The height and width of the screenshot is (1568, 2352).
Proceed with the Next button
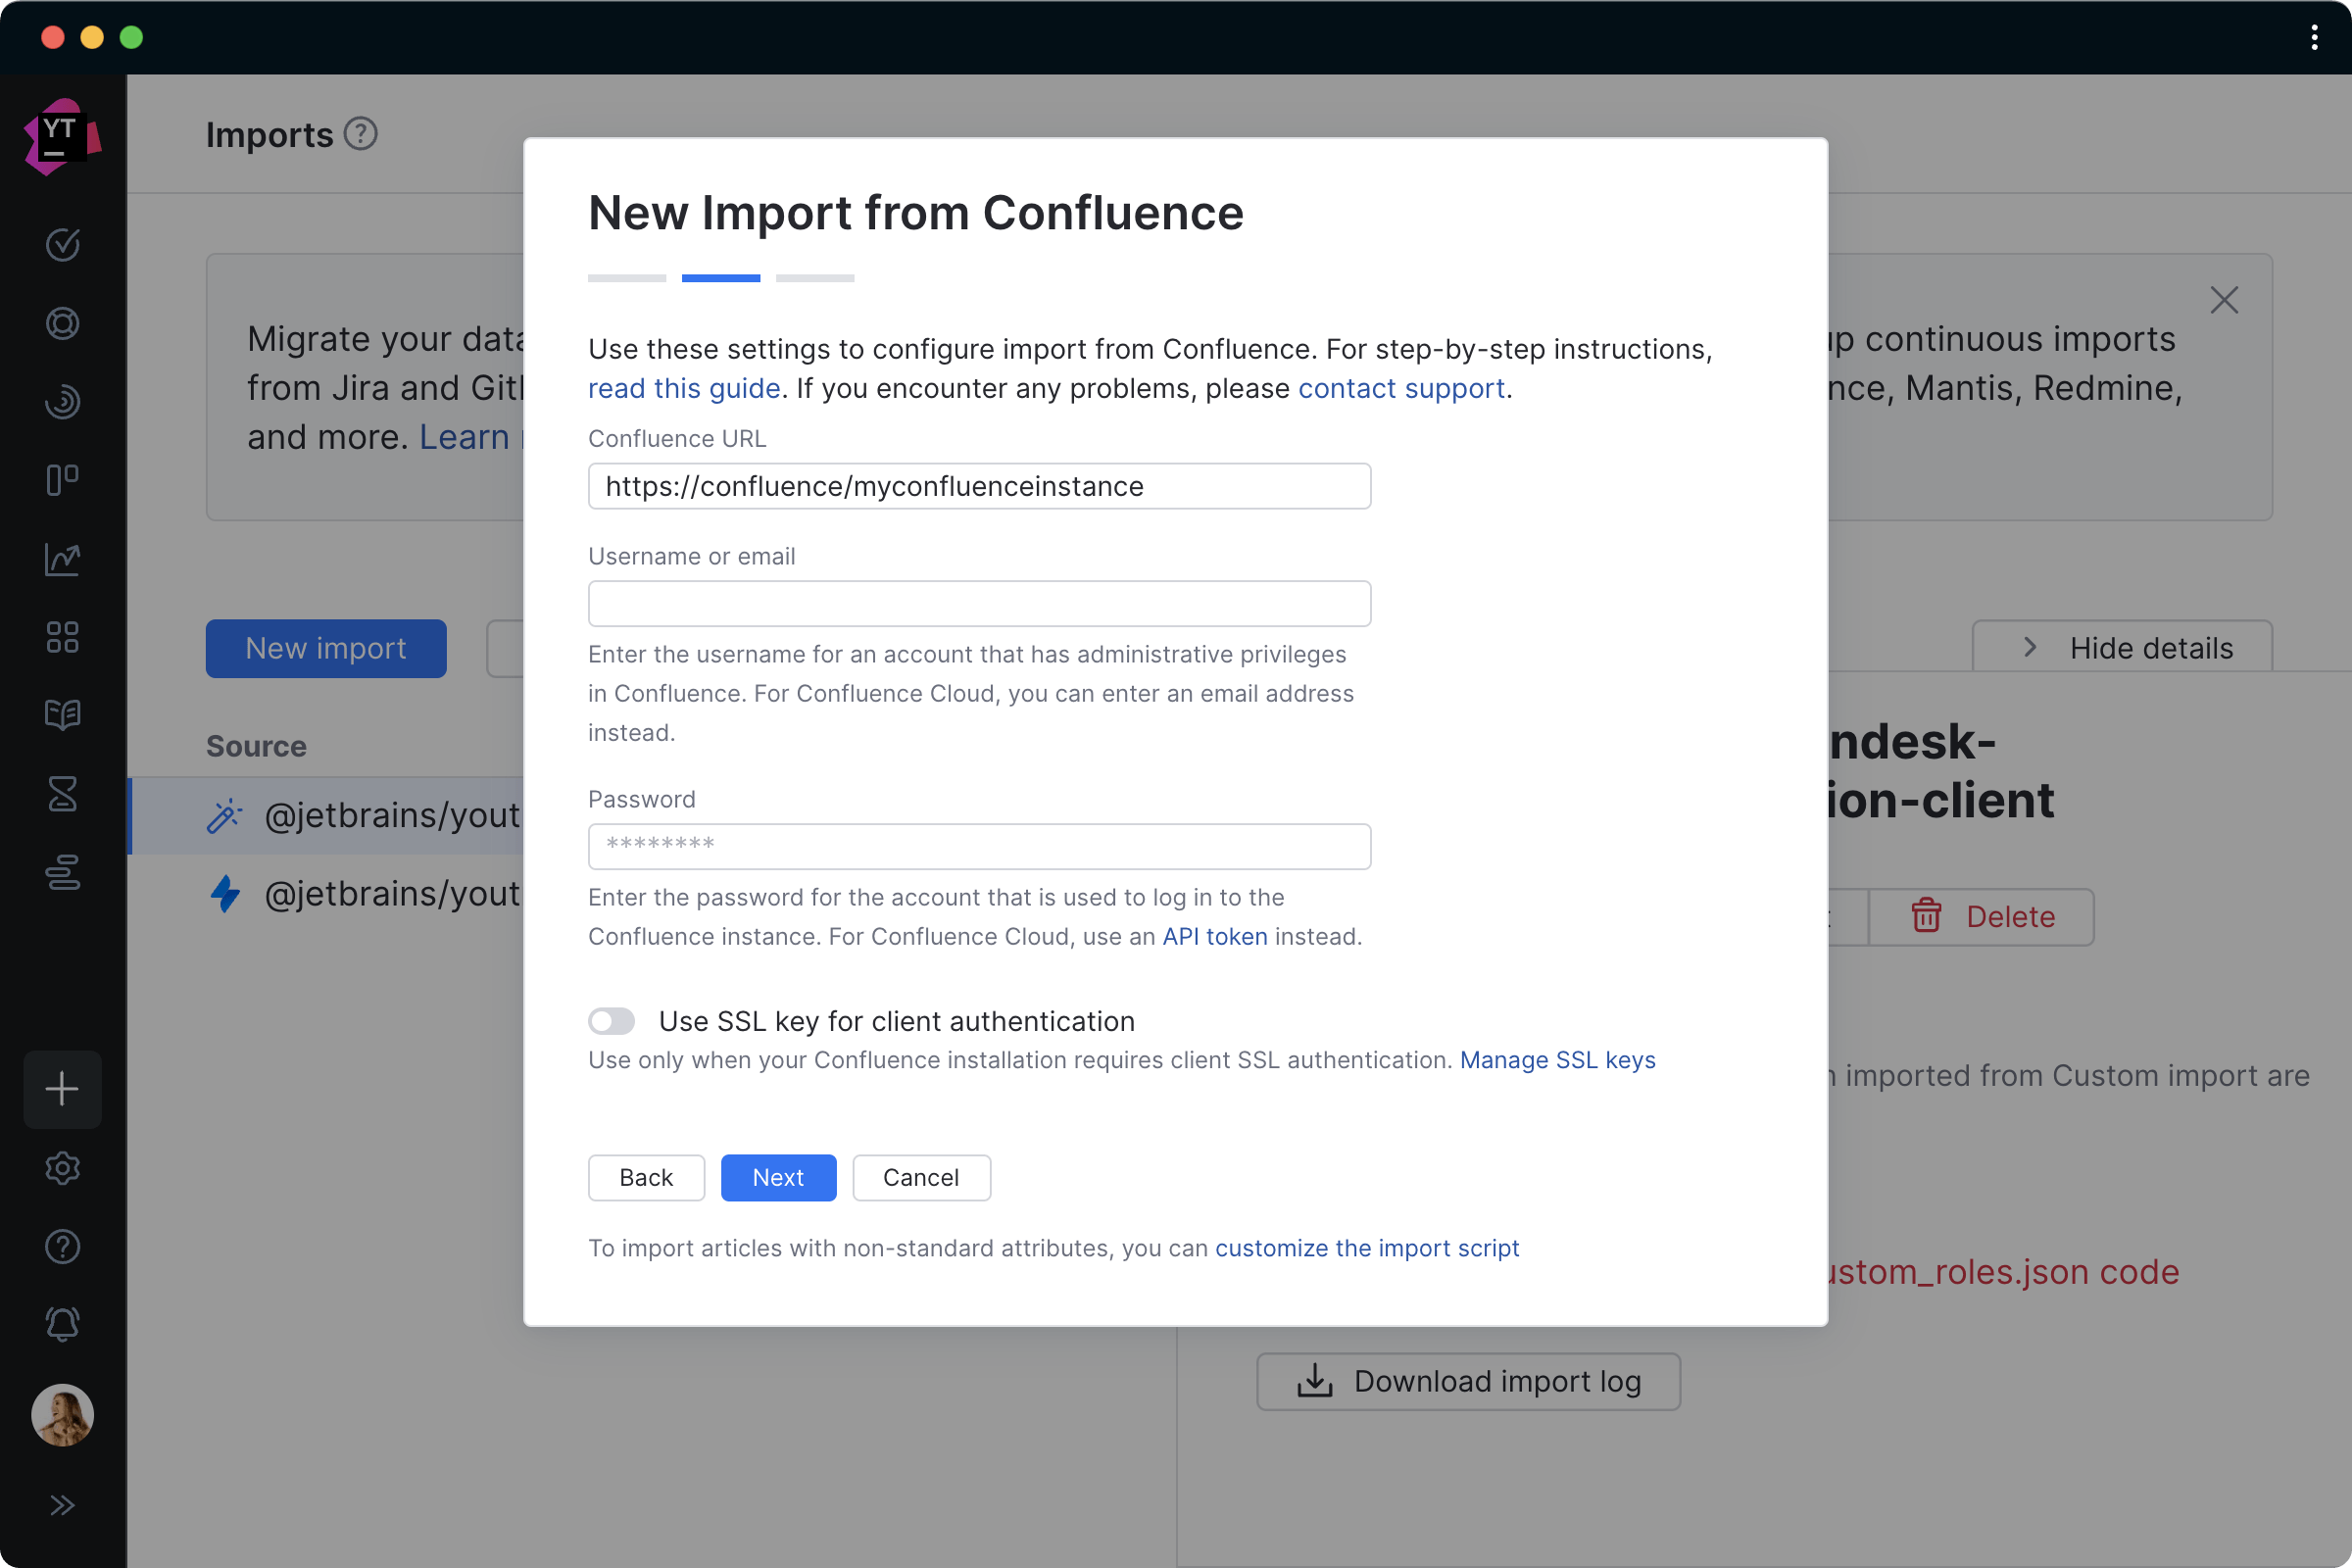tap(778, 1177)
